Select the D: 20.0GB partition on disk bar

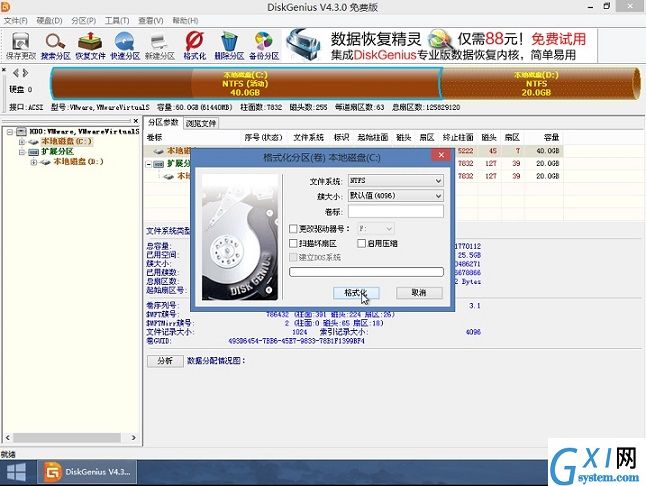(539, 84)
